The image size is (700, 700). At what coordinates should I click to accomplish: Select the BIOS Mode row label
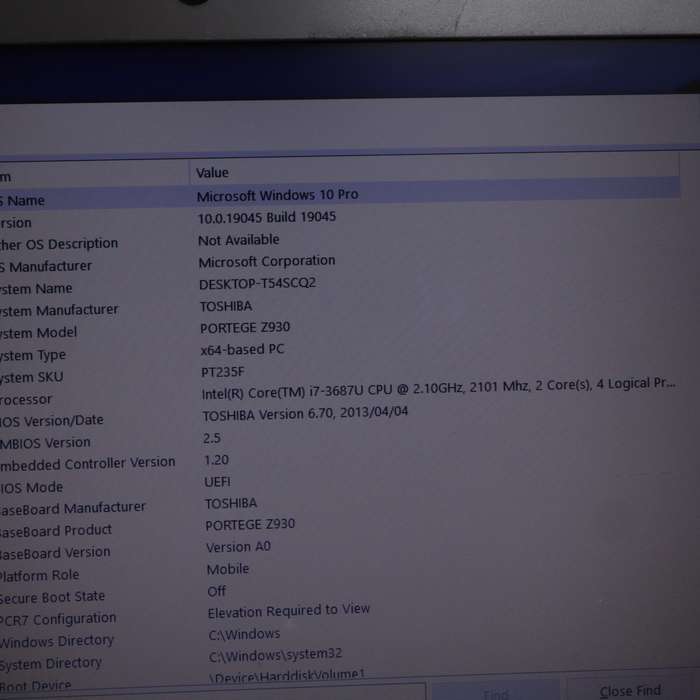click(31, 488)
